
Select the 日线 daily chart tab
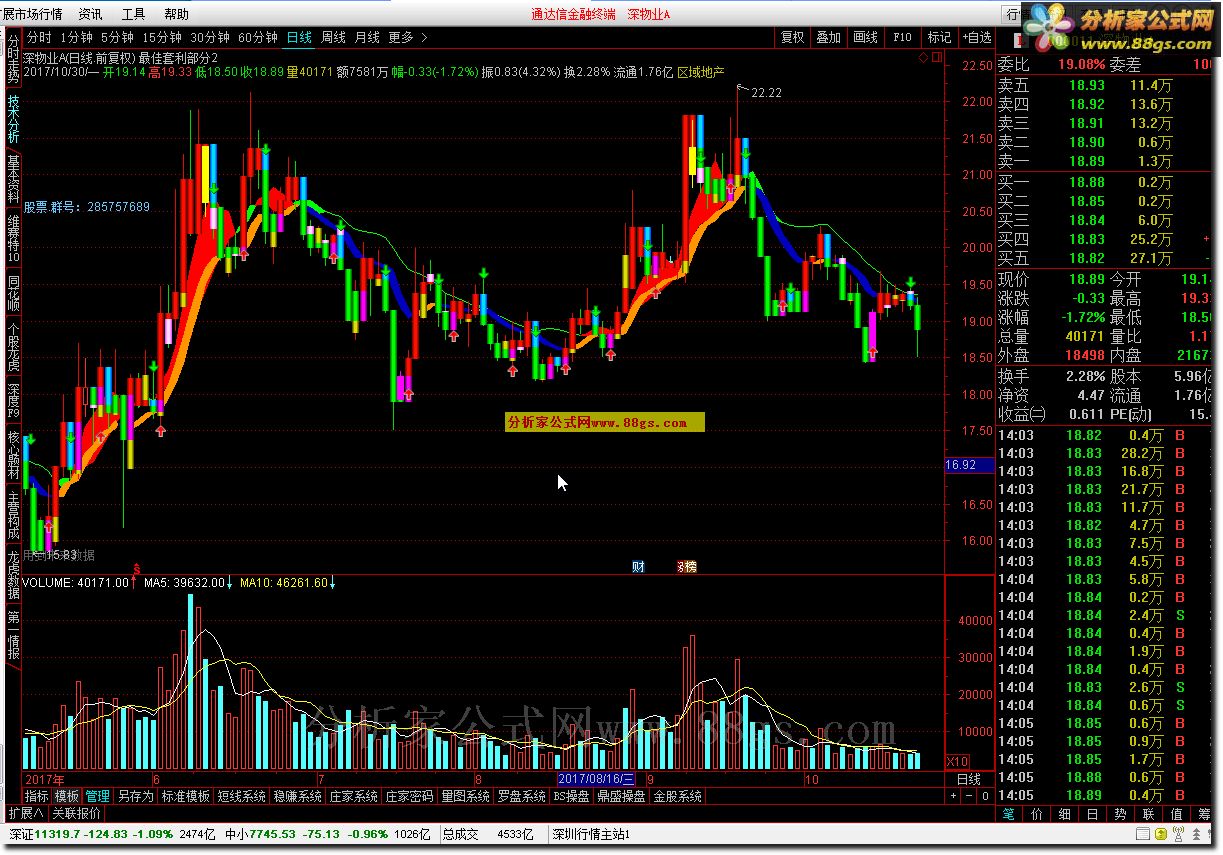click(x=299, y=37)
